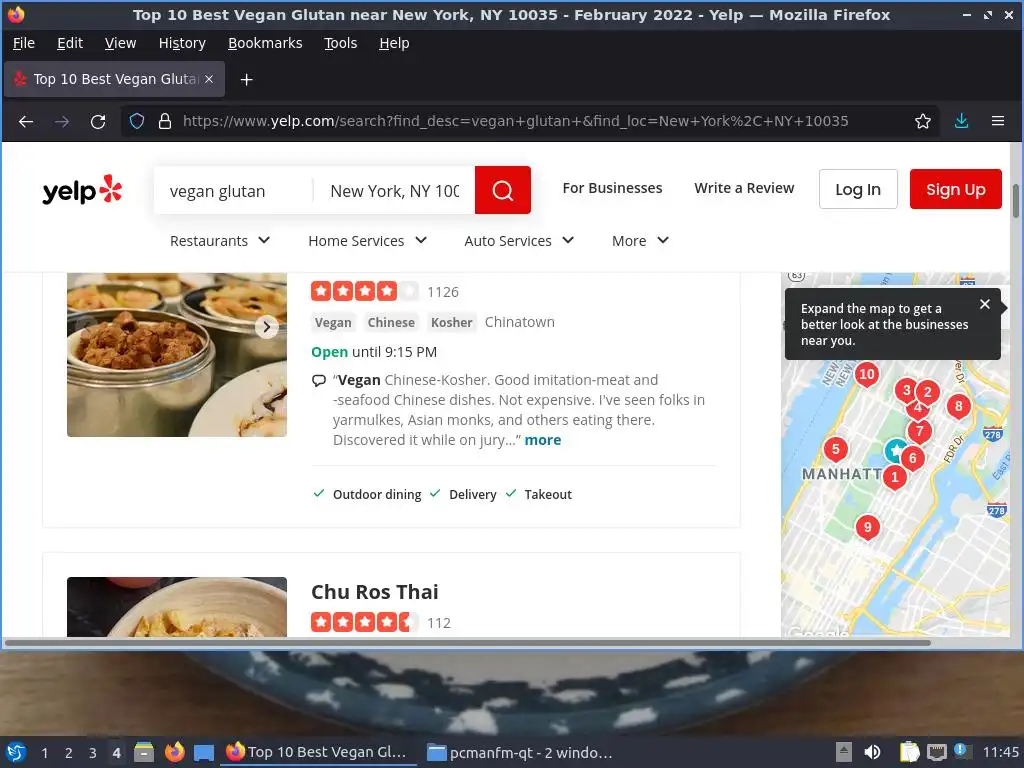Open the Edit menu
Viewport: 1024px width, 768px height.
70,43
